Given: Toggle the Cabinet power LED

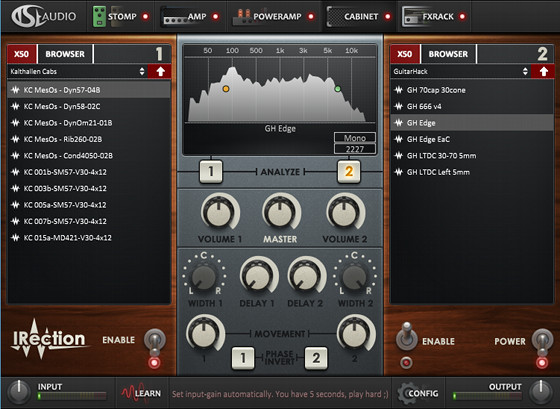Looking at the screenshot, I should 387,16.
